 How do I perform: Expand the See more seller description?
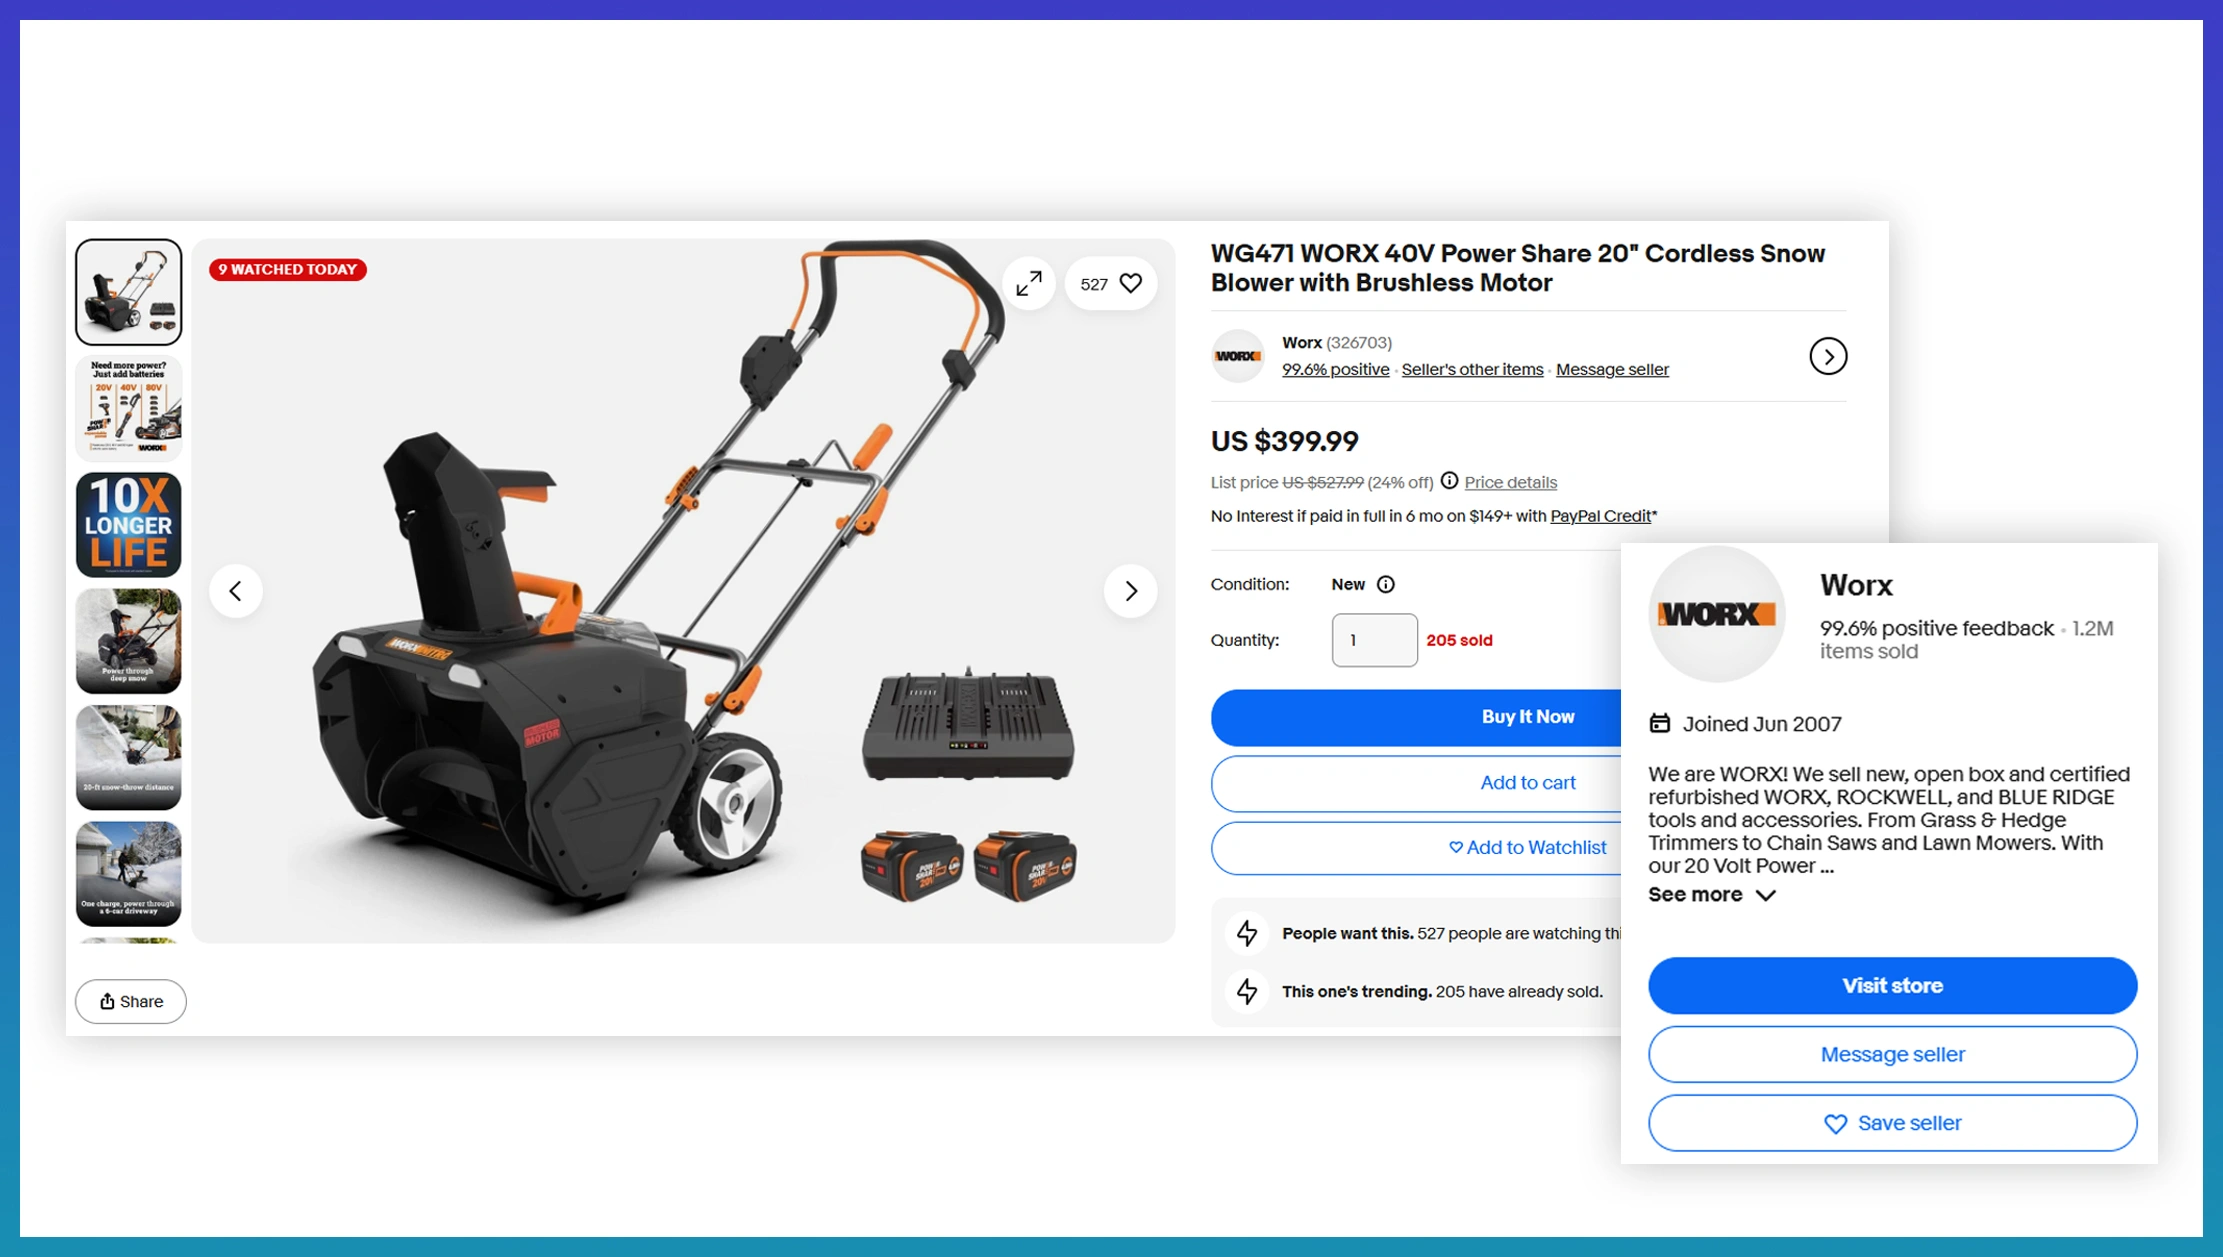1711,895
